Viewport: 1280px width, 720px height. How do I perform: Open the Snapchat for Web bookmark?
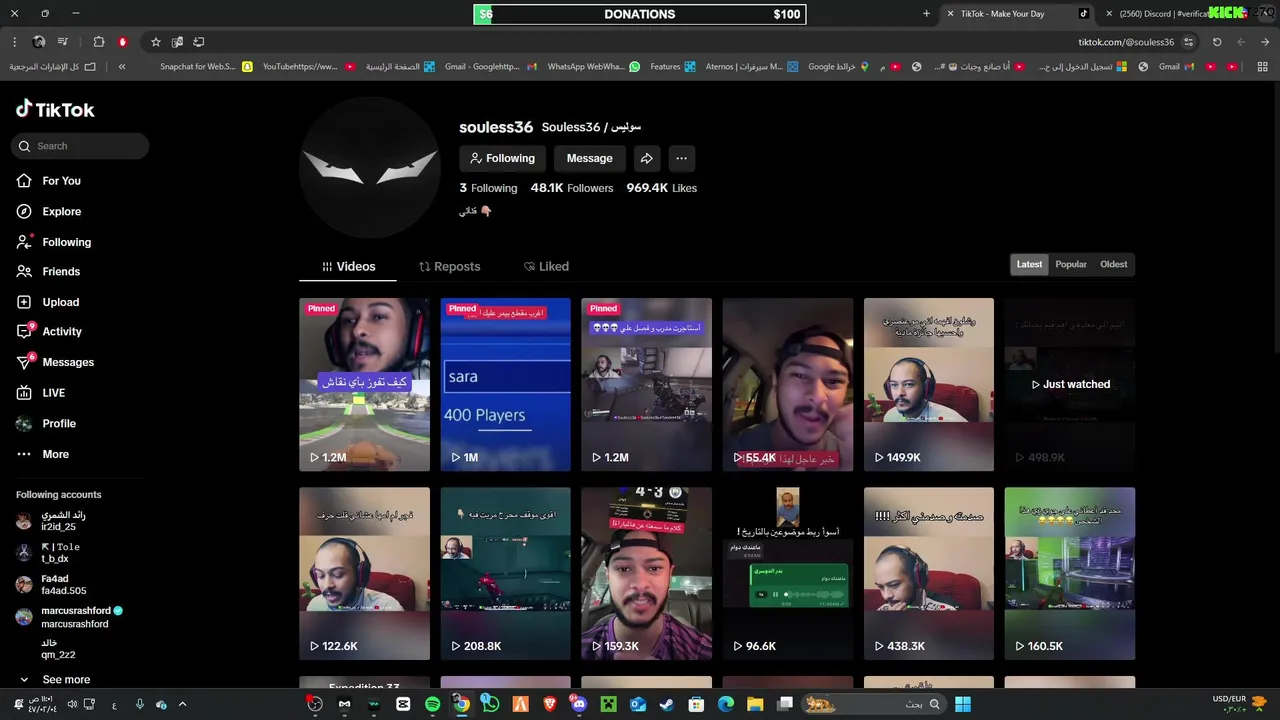click(206, 67)
